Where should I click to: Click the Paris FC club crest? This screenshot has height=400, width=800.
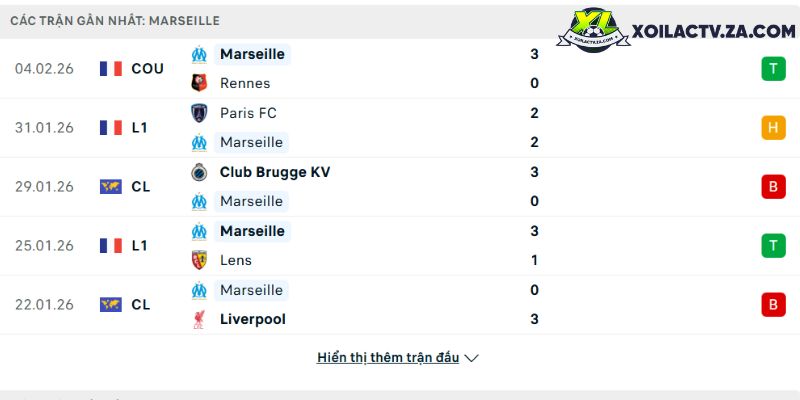(199, 113)
